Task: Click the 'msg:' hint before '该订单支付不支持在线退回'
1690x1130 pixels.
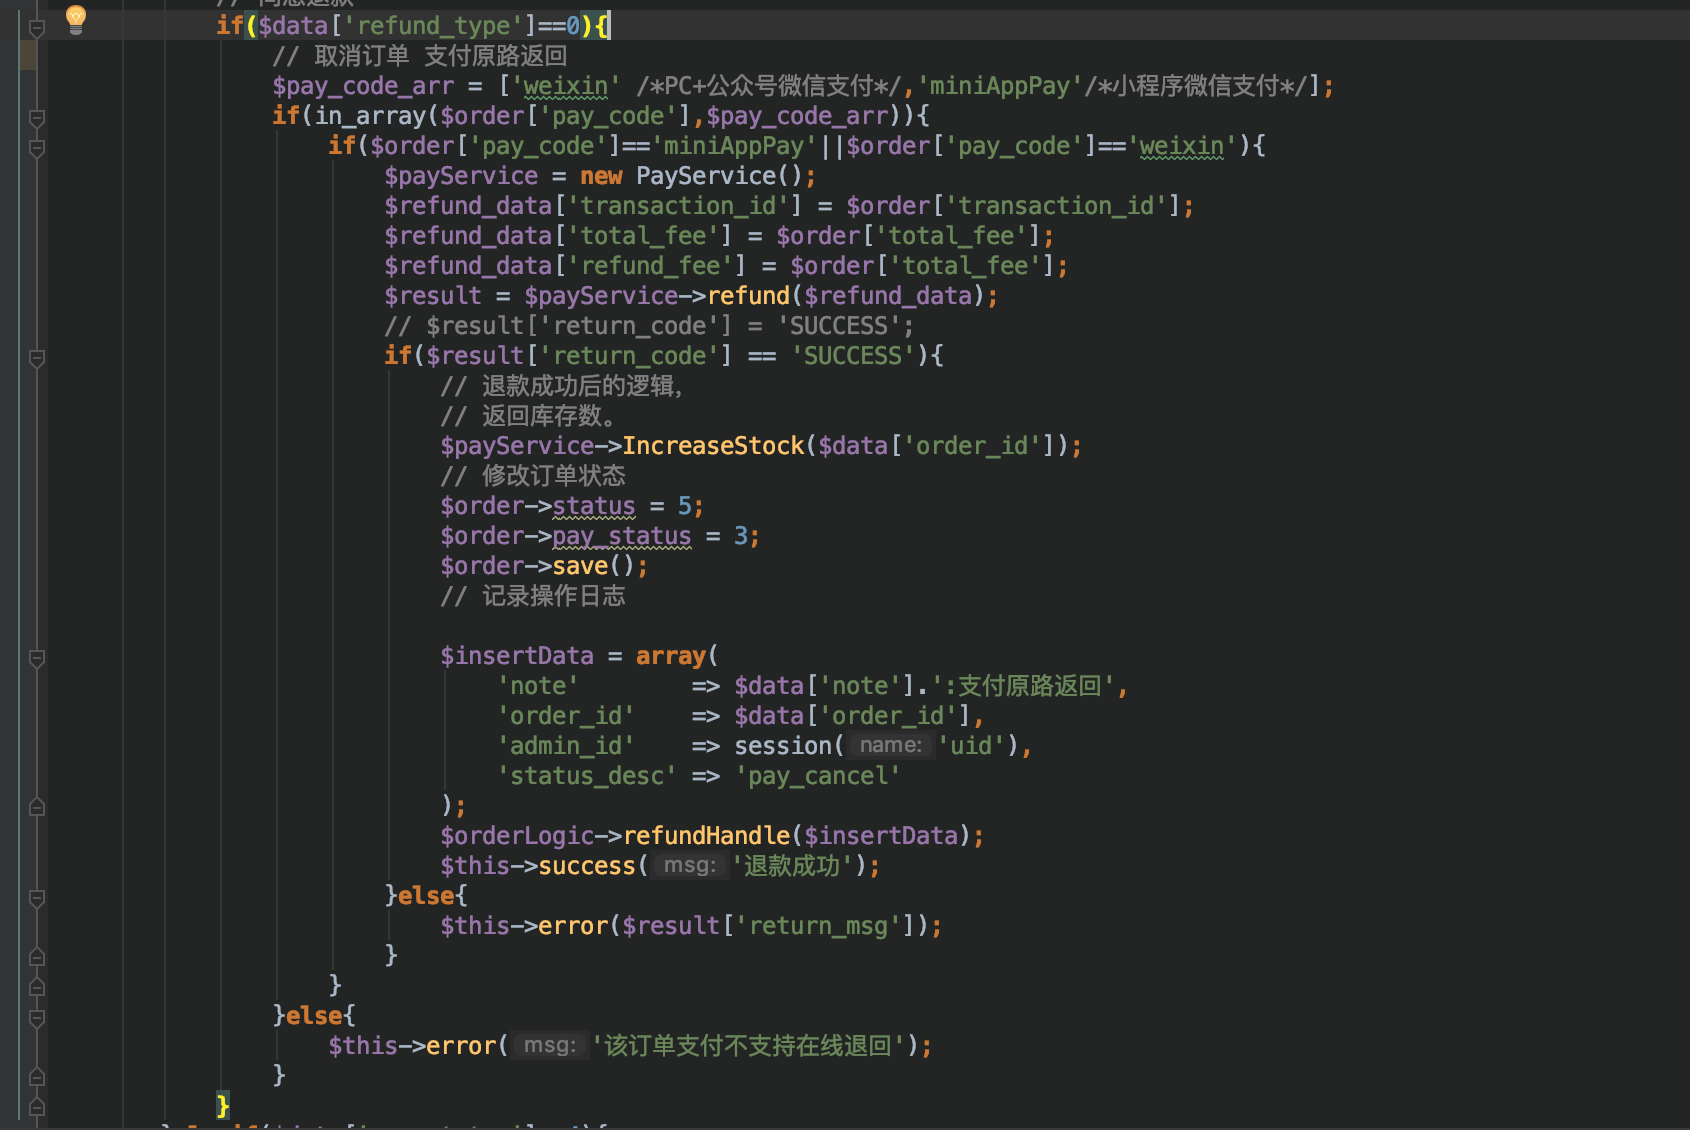Action: [550, 1045]
